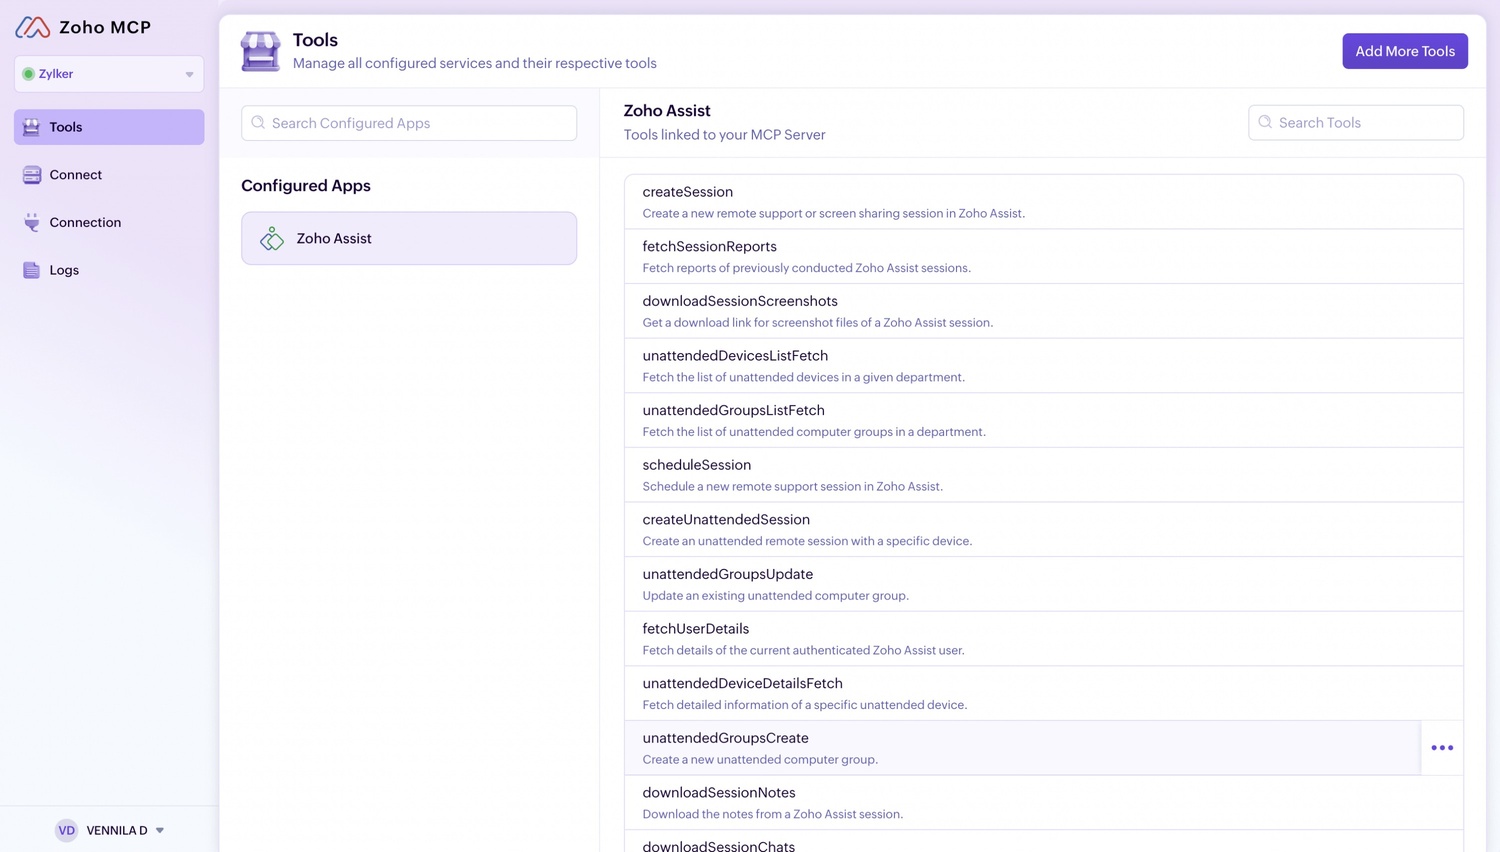Click the Zoho Assist app icon
Screen dimensions: 1500x852
click(272, 239)
